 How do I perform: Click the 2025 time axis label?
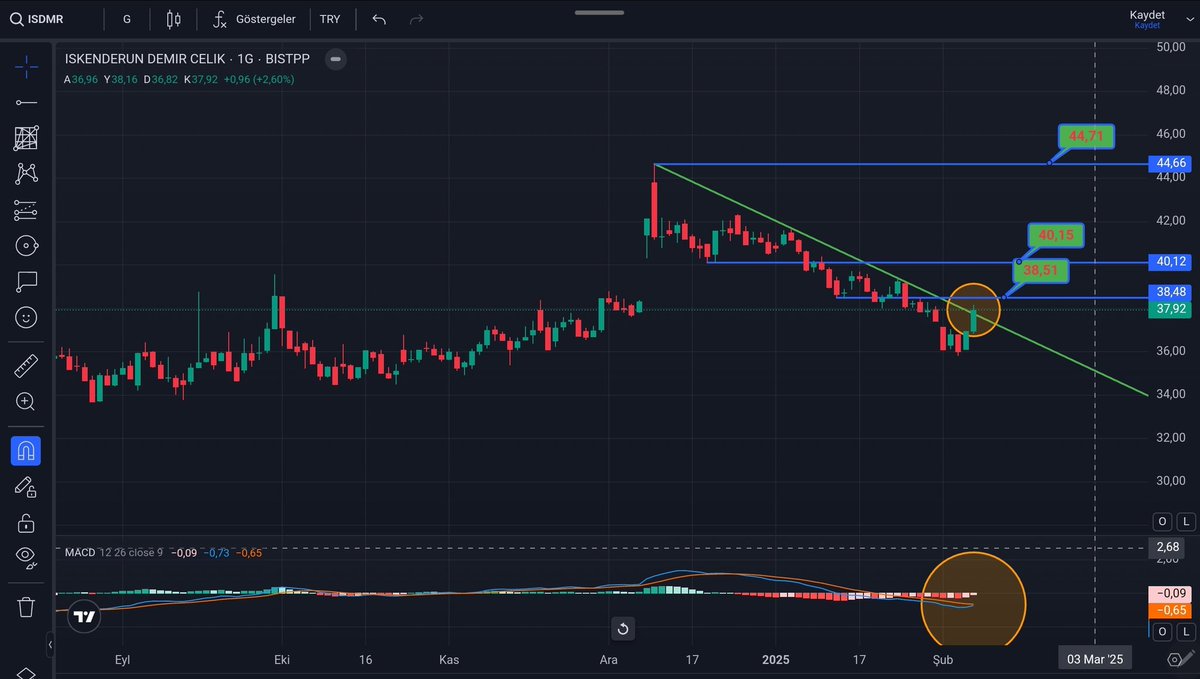point(776,660)
